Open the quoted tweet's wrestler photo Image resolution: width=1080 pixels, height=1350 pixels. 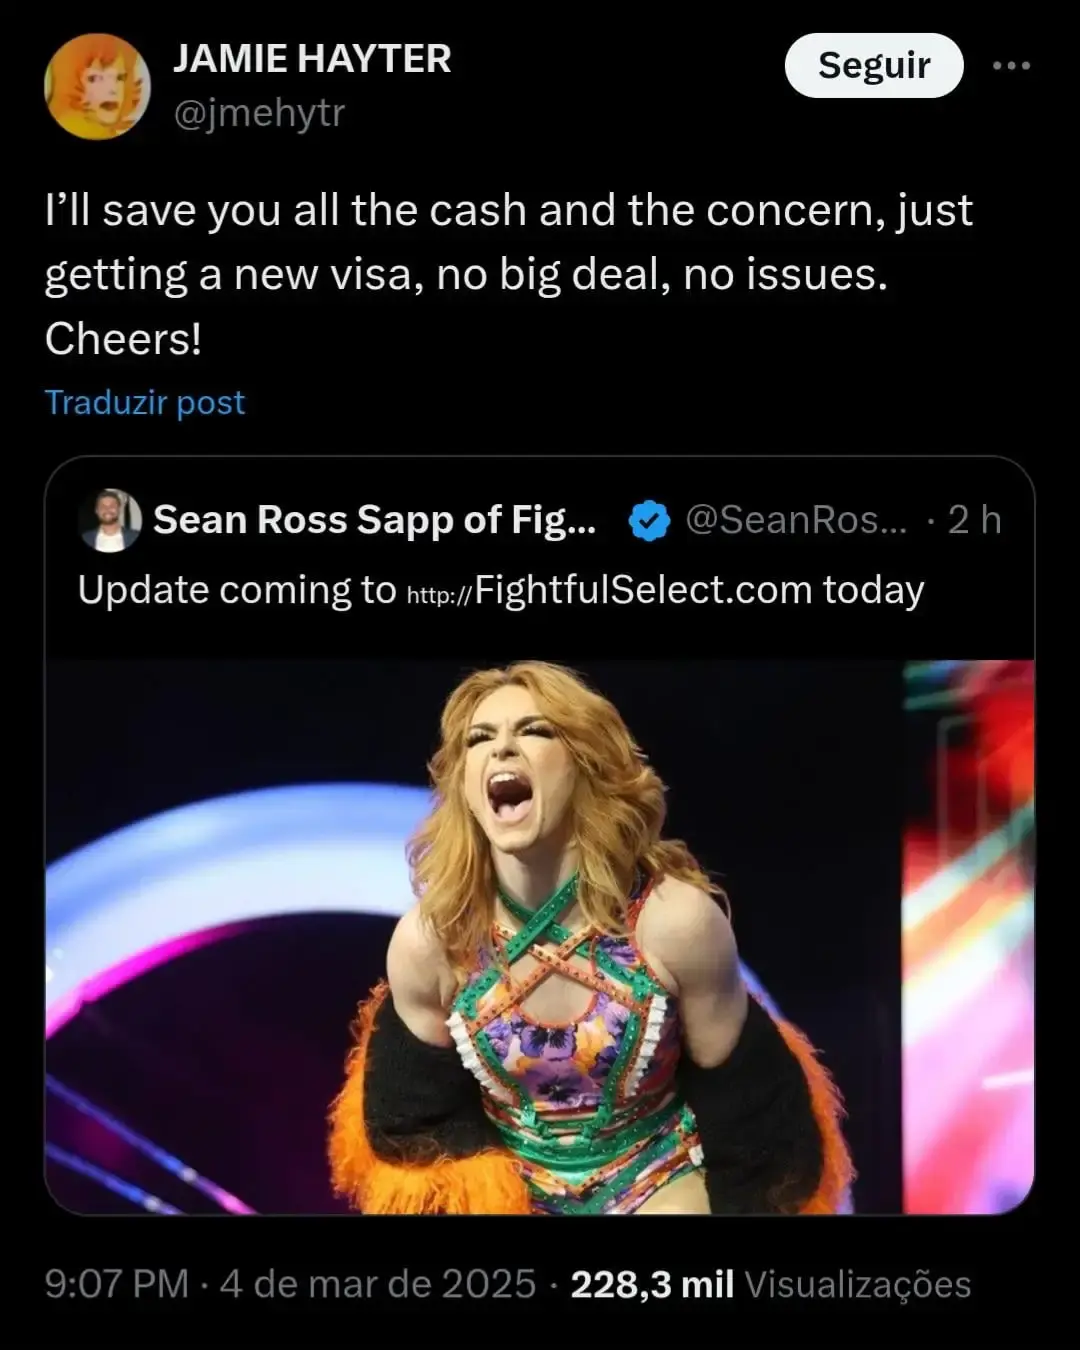[540, 937]
